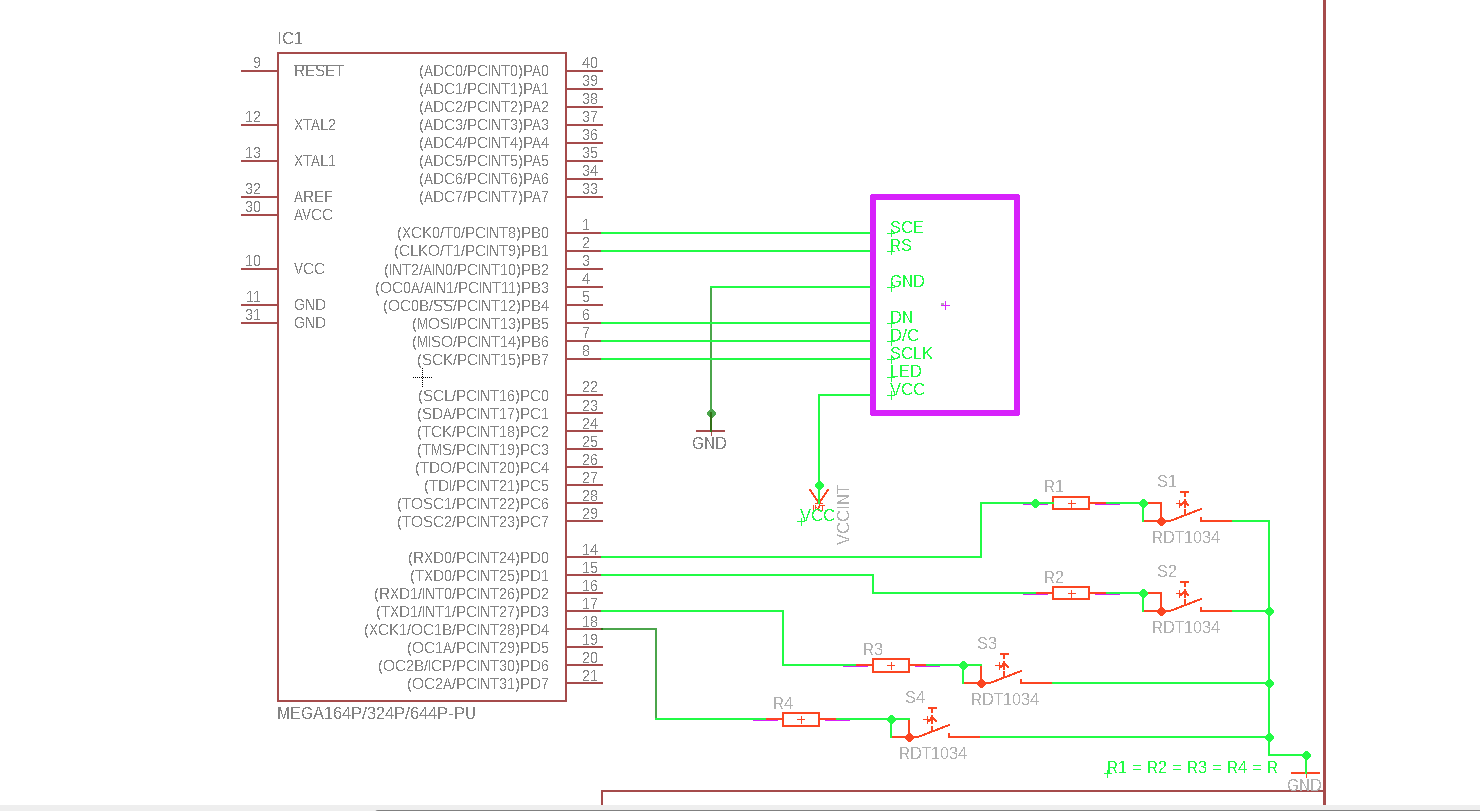Select resistor R3 symbol
The height and width of the screenshot is (811, 1480).
click(x=891, y=665)
